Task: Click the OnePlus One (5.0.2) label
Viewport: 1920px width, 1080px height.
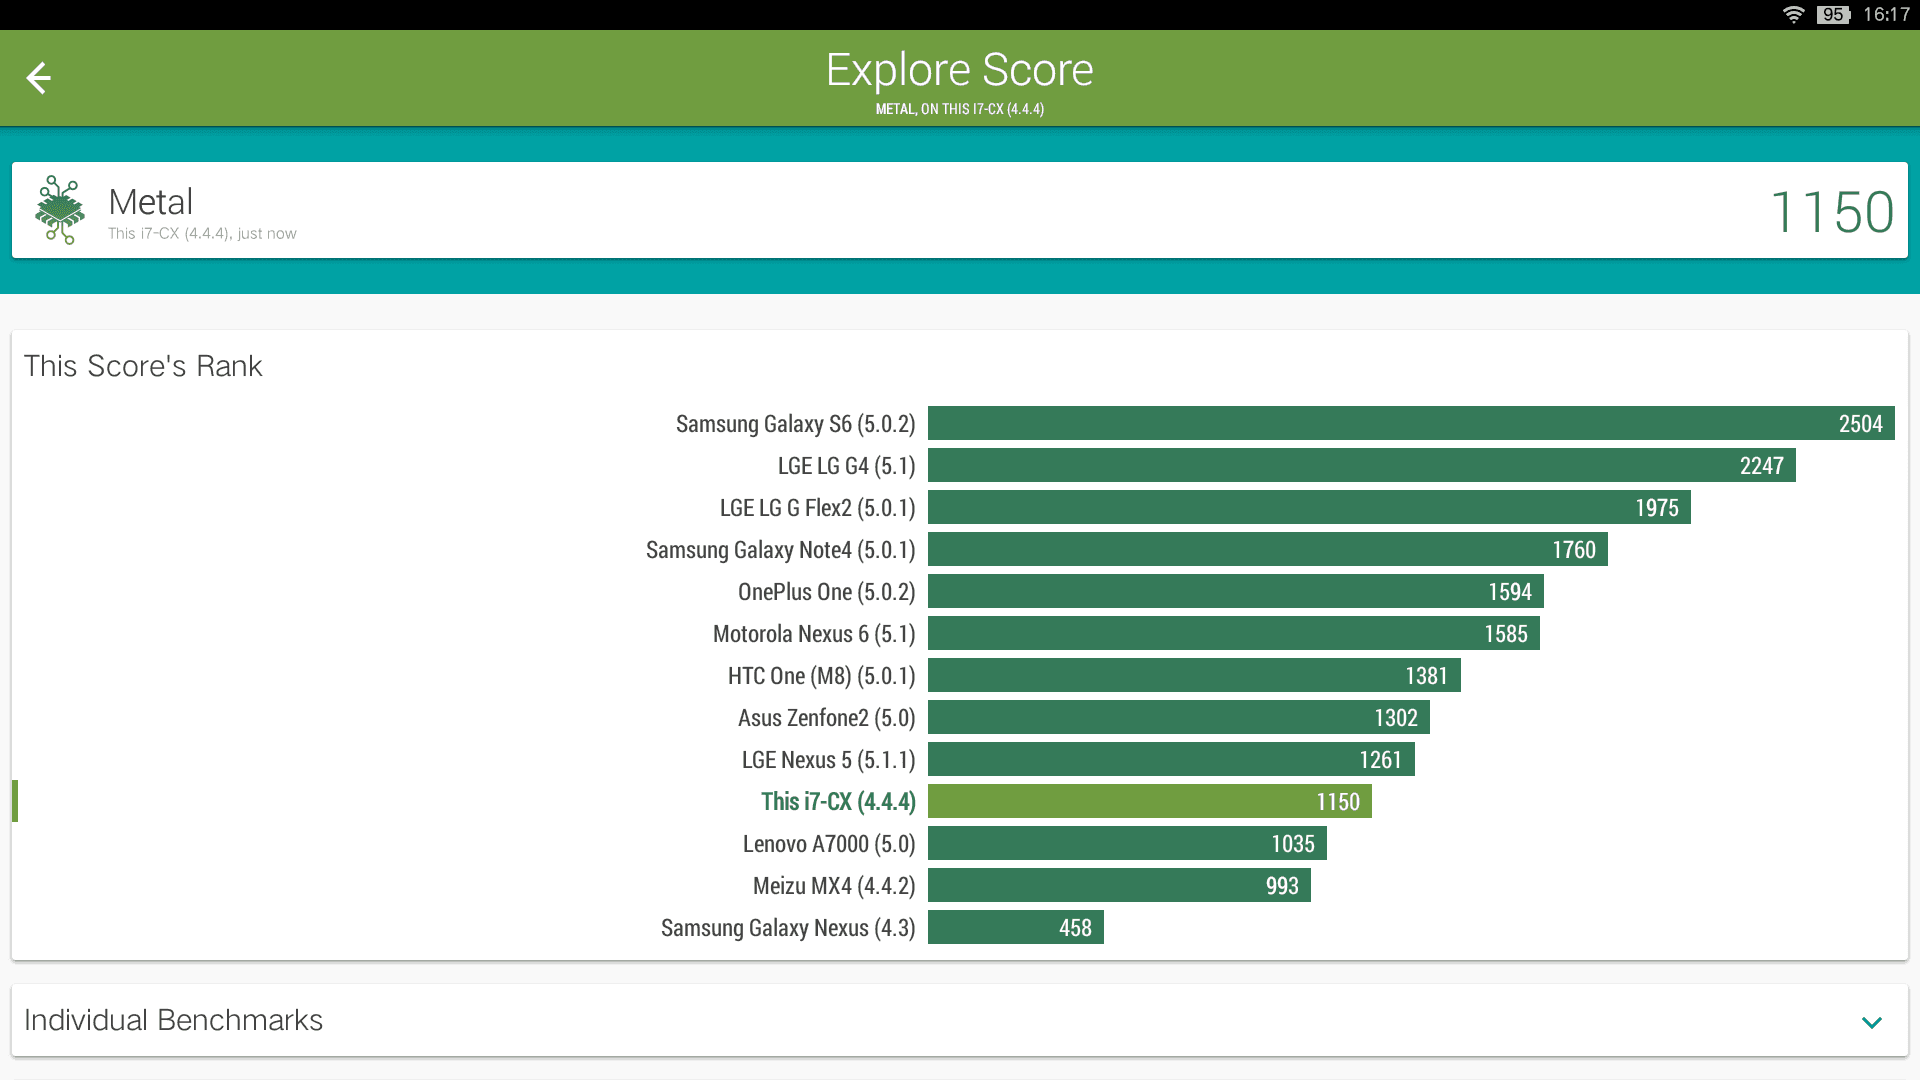Action: (x=826, y=592)
